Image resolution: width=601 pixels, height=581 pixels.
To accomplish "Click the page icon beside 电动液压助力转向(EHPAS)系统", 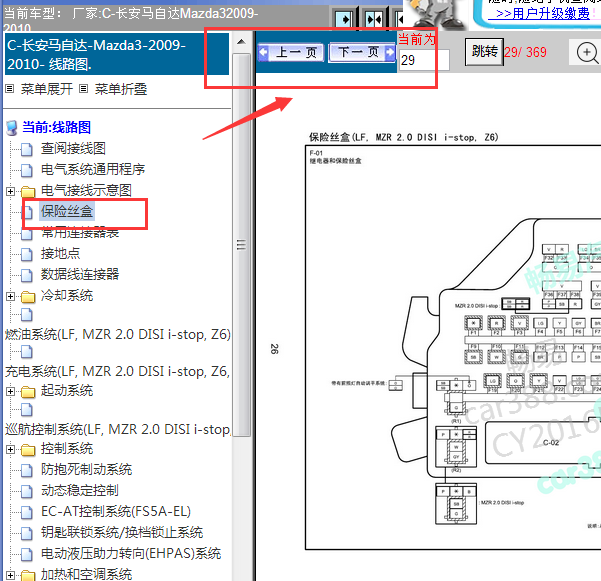I will coord(27,554).
